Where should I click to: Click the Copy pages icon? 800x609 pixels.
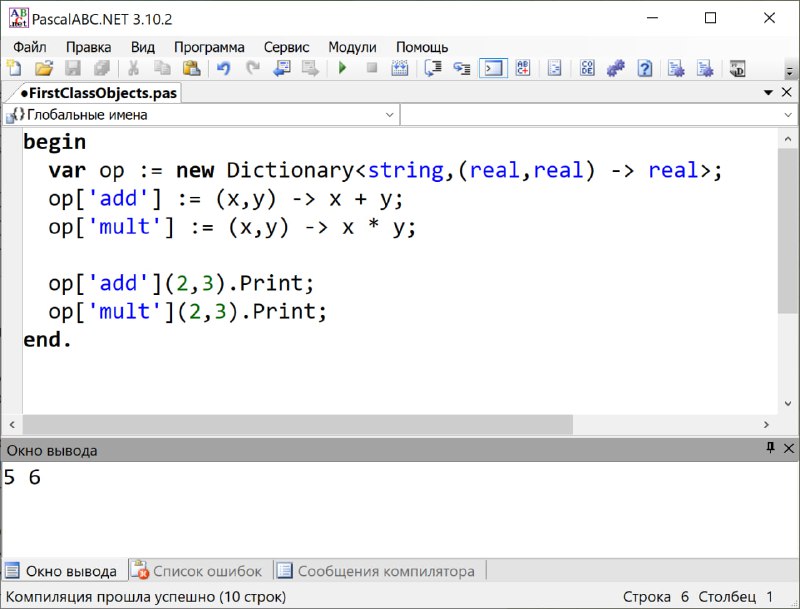(x=162, y=68)
